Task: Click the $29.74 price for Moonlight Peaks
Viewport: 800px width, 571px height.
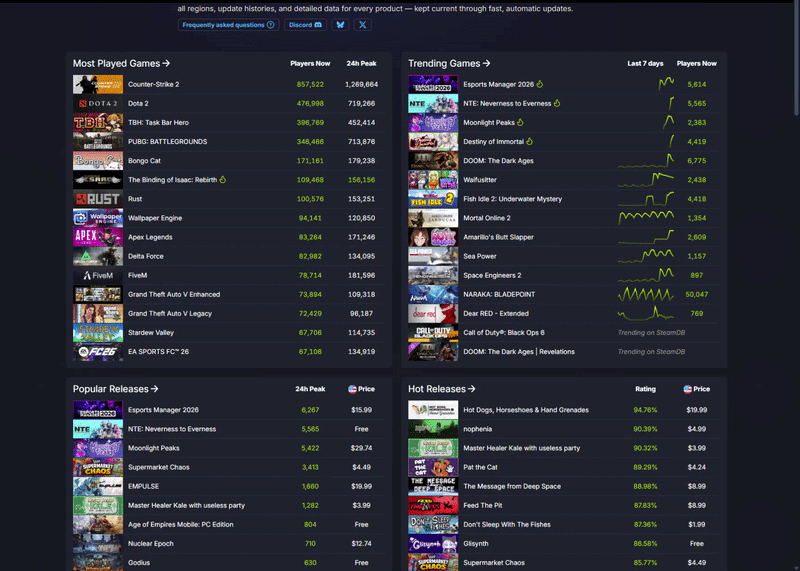Action: 361,448
